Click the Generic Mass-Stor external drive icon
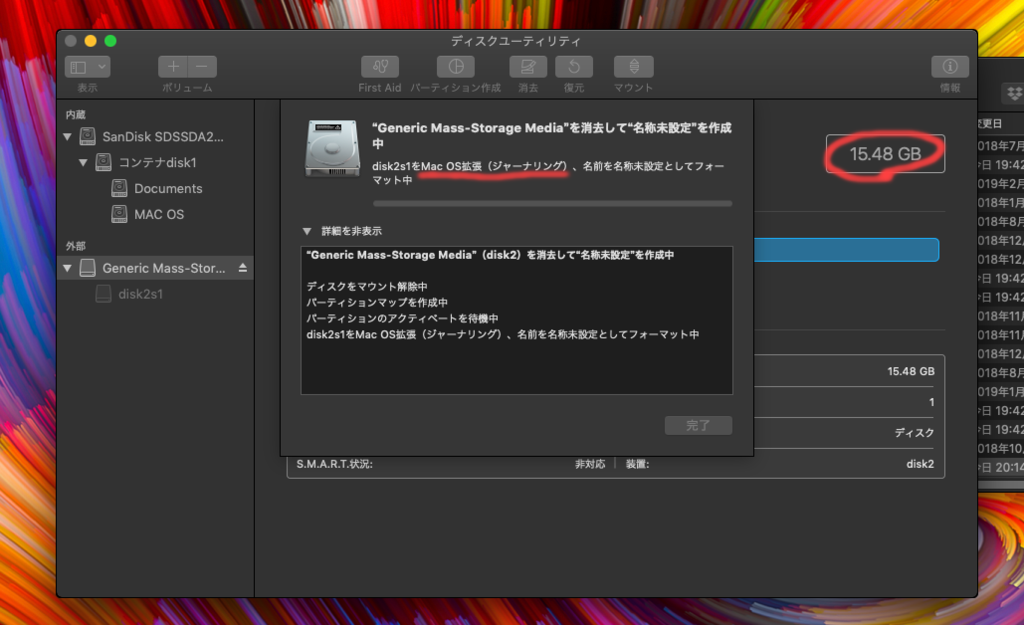Viewport: 1024px width, 625px height. pyautogui.click(x=88, y=268)
